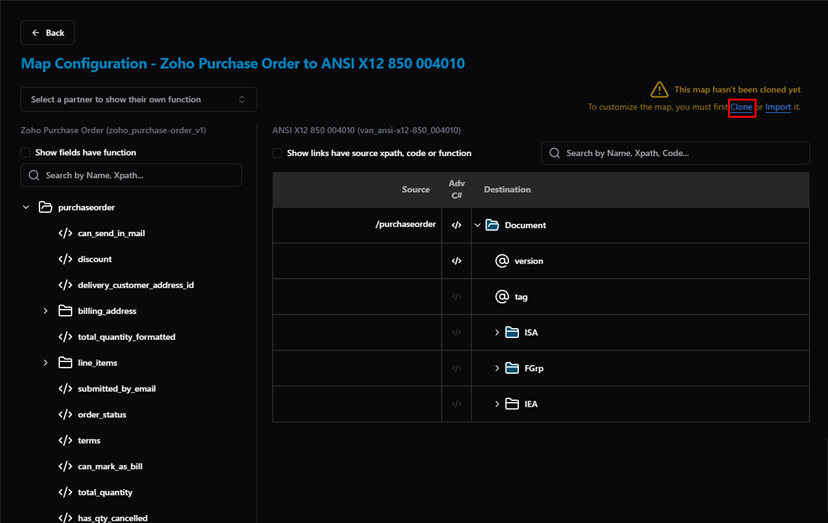Click code icon beside total_quantity

click(65, 492)
